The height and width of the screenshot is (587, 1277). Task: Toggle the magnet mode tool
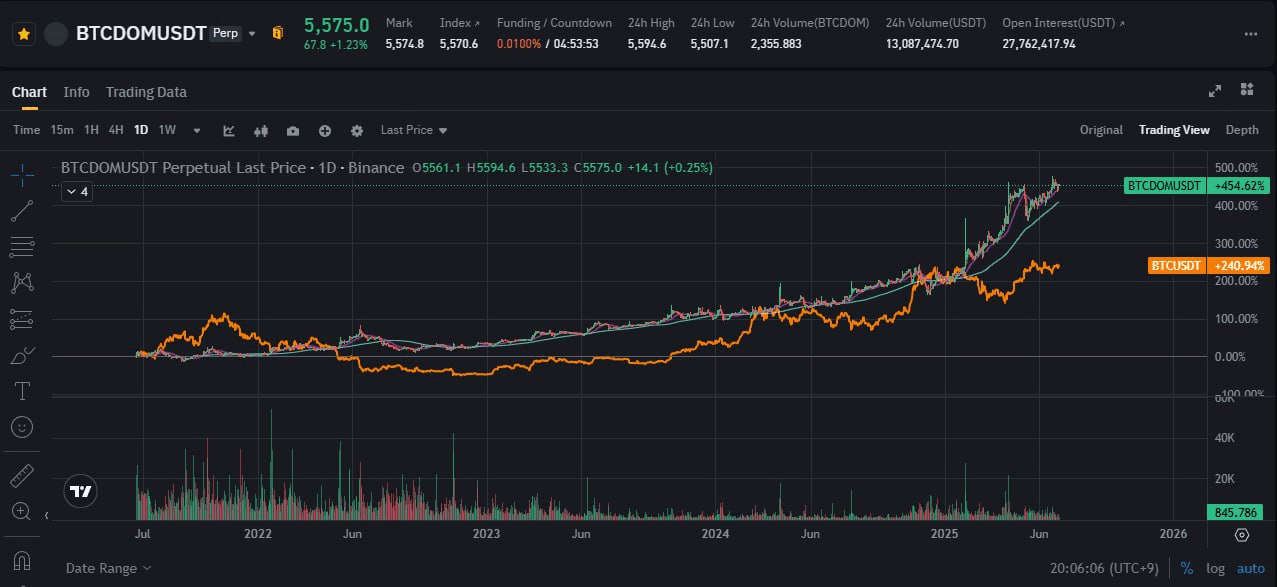click(22, 559)
